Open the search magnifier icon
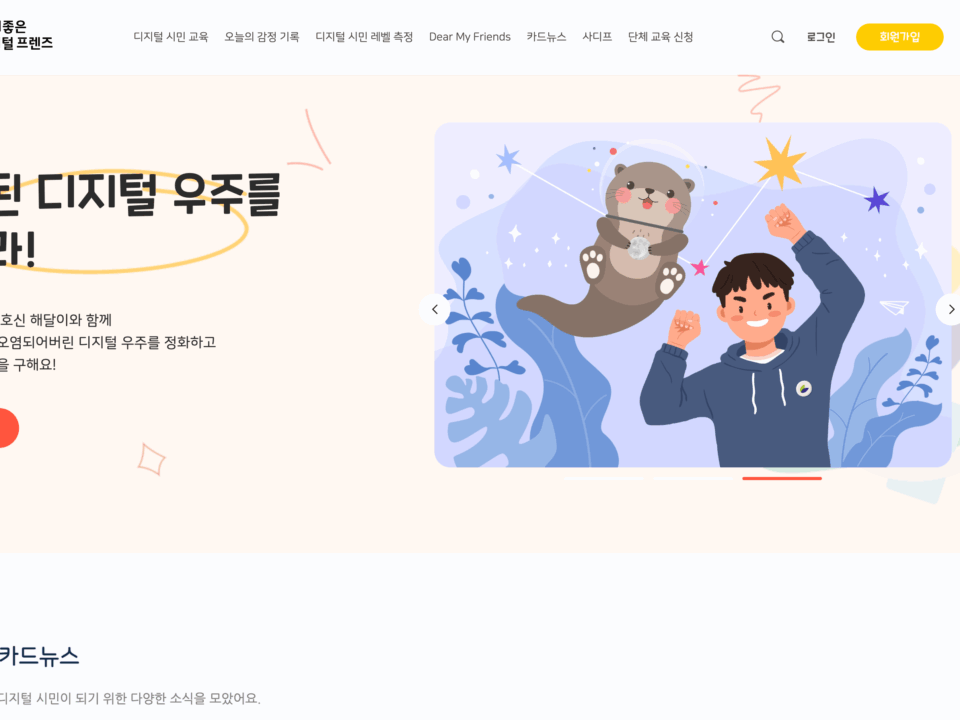The height and width of the screenshot is (720, 960). click(x=778, y=37)
